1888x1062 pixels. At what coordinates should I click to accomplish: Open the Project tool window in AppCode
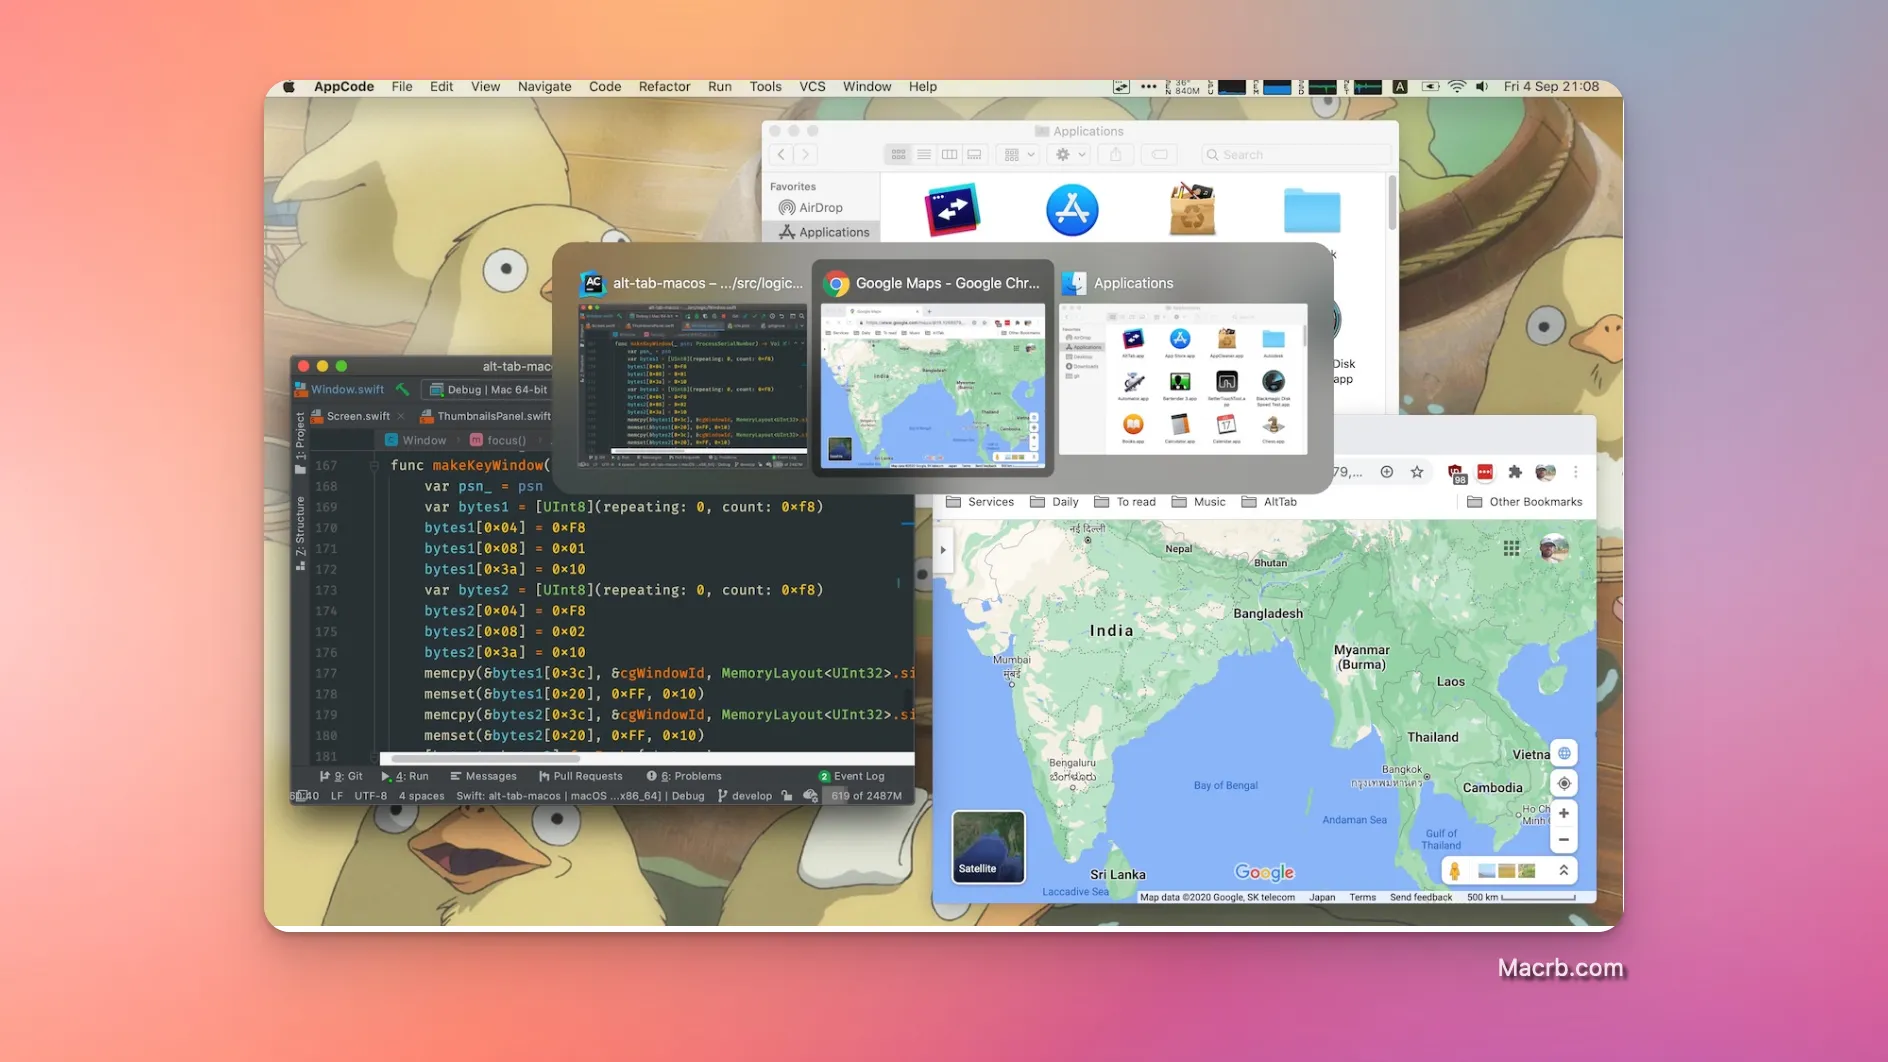(300, 443)
